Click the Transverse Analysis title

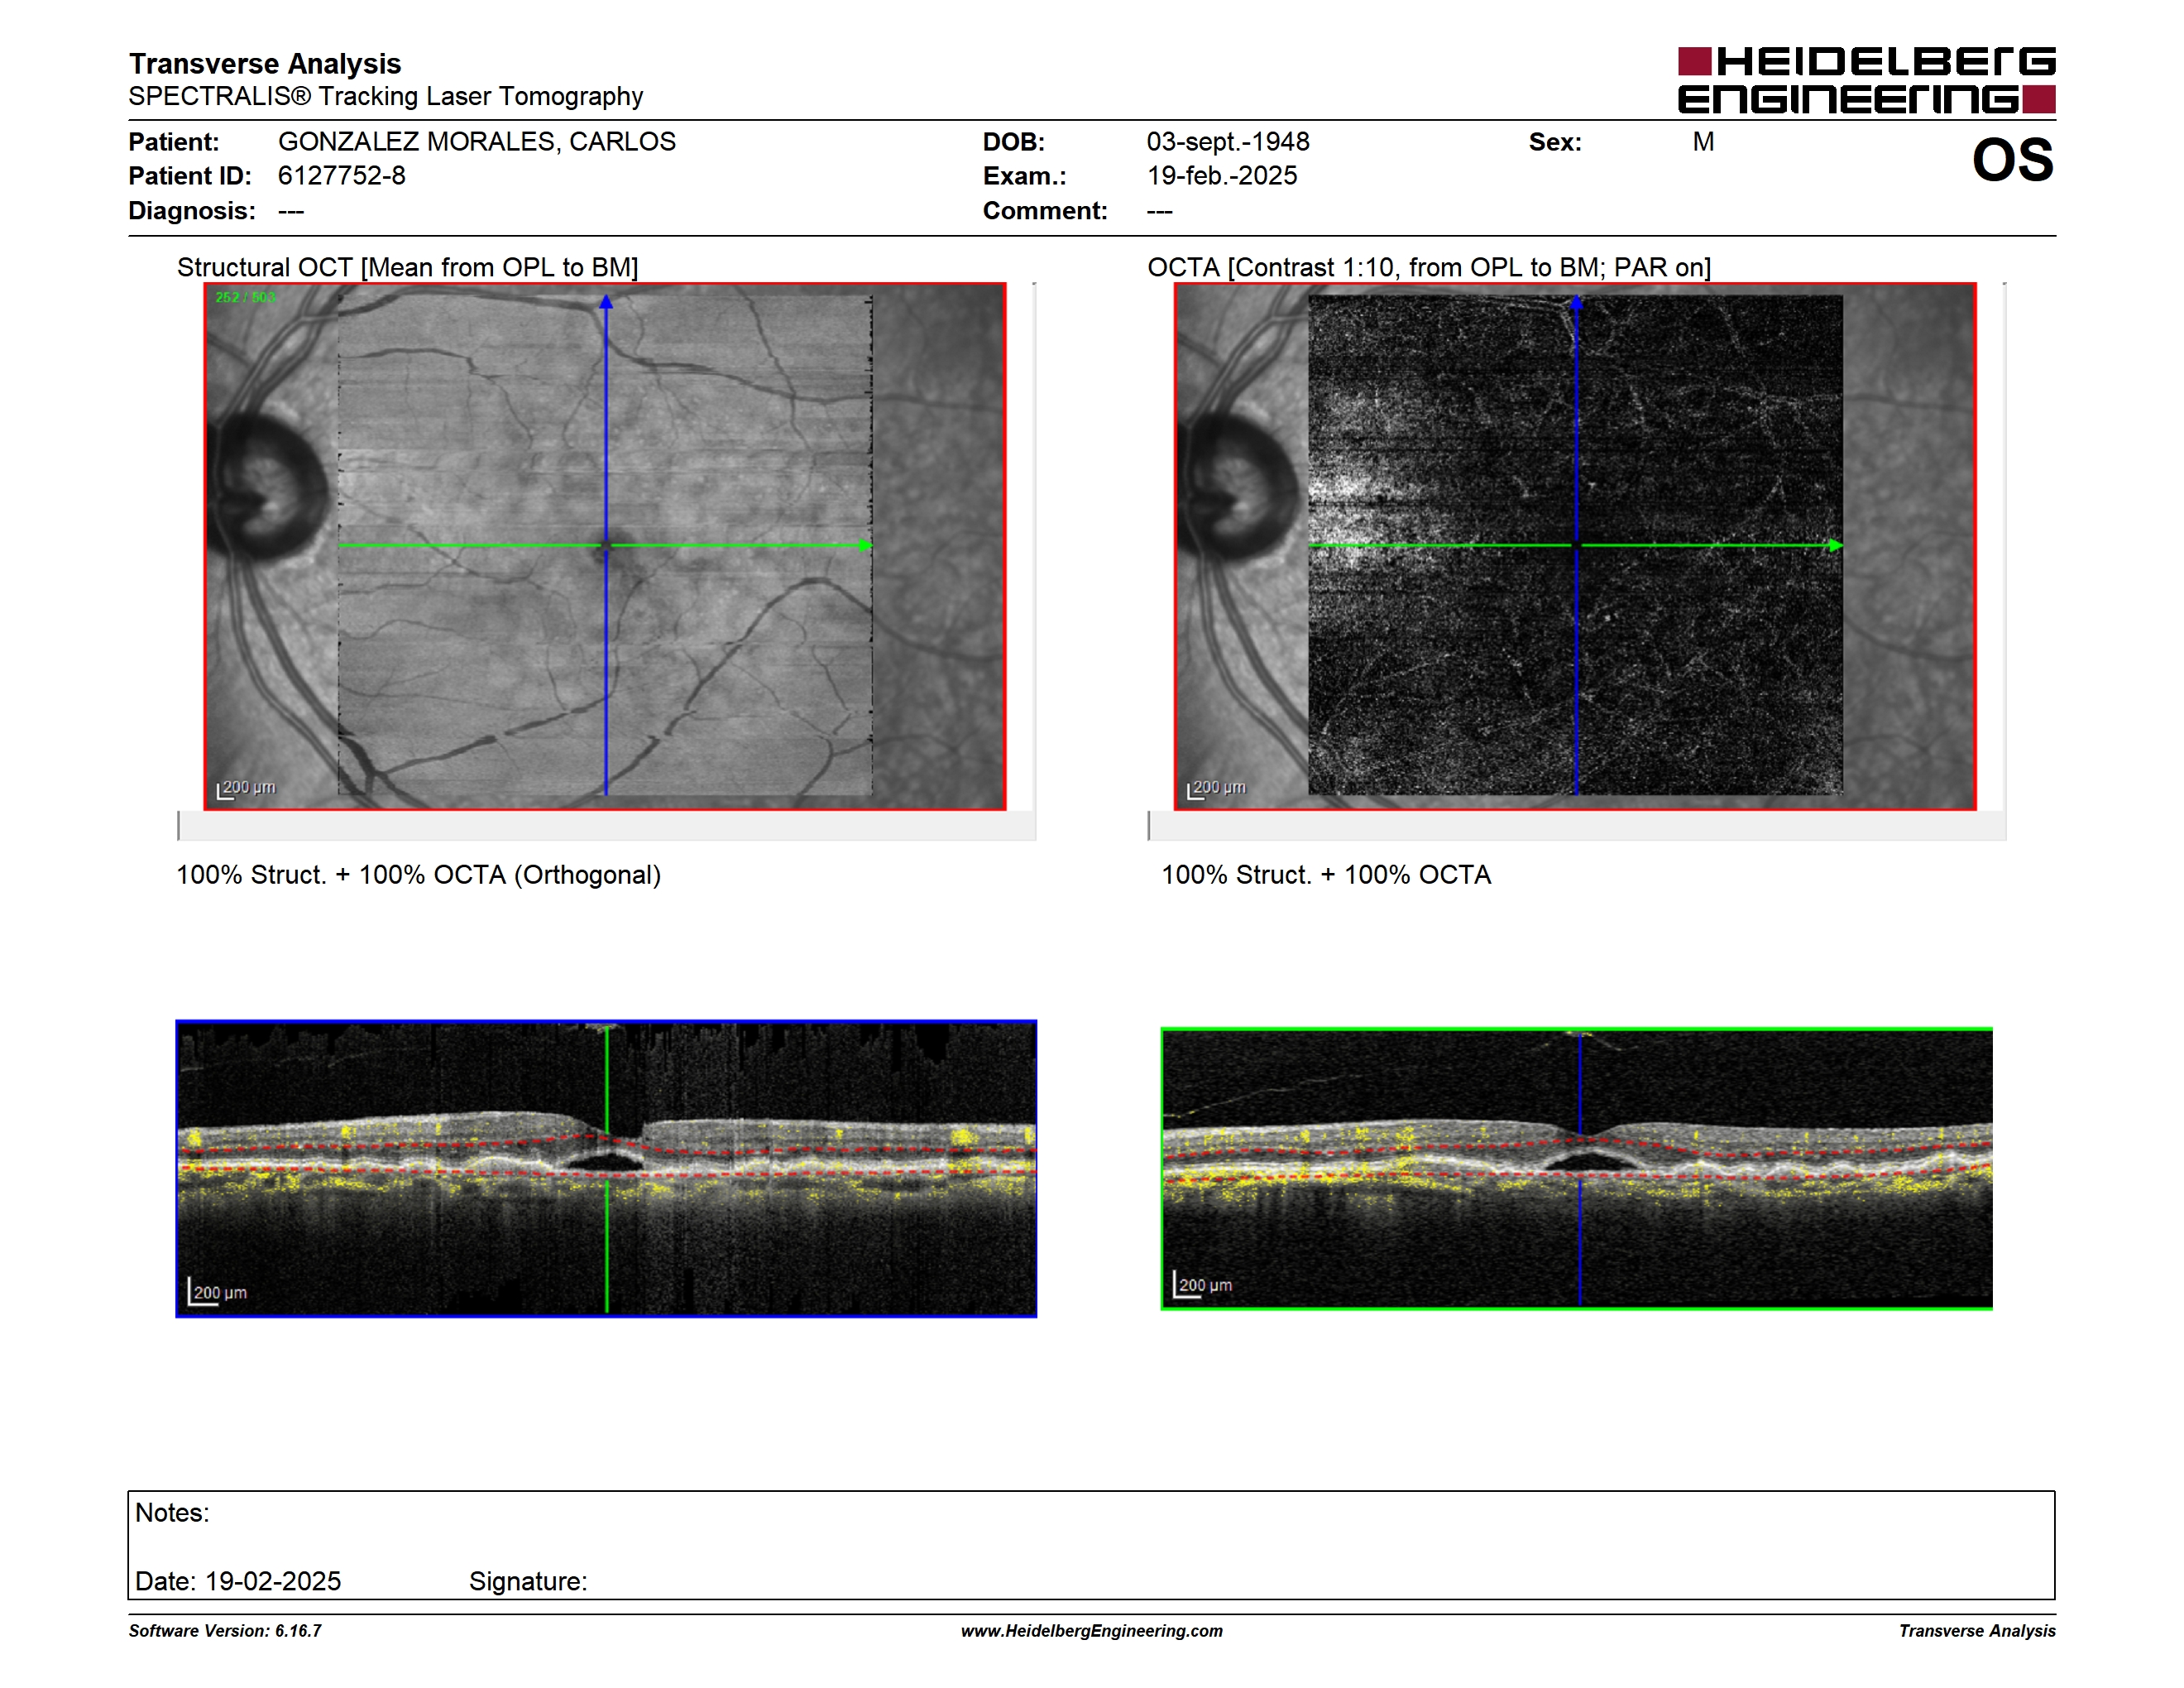(x=265, y=63)
